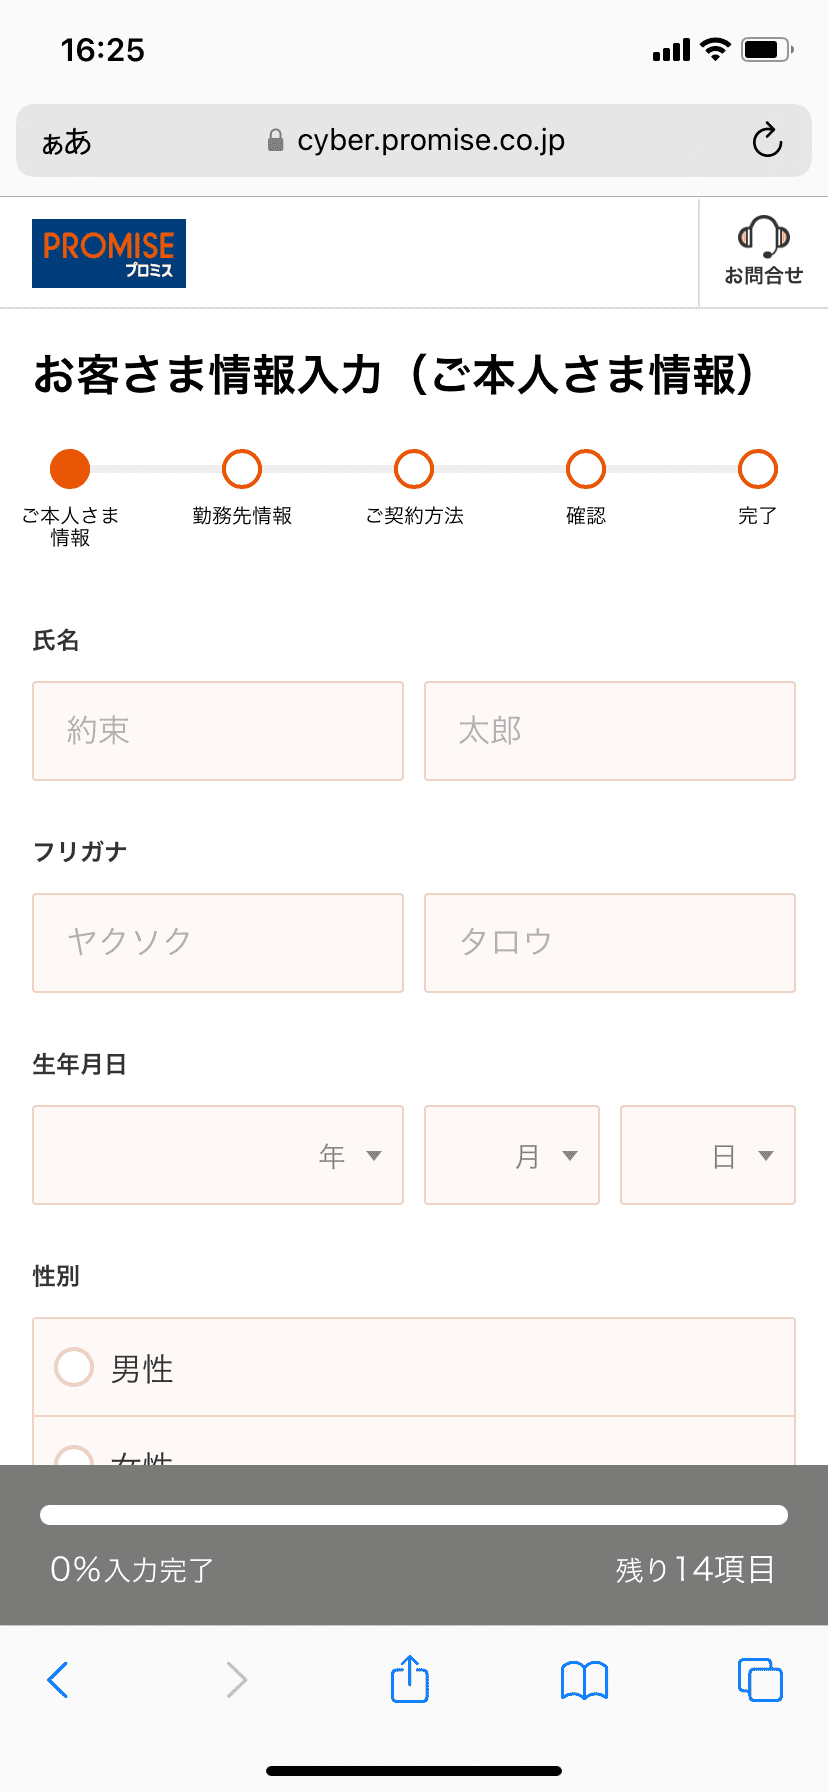Focus the family name field (約束)

pyautogui.click(x=218, y=731)
